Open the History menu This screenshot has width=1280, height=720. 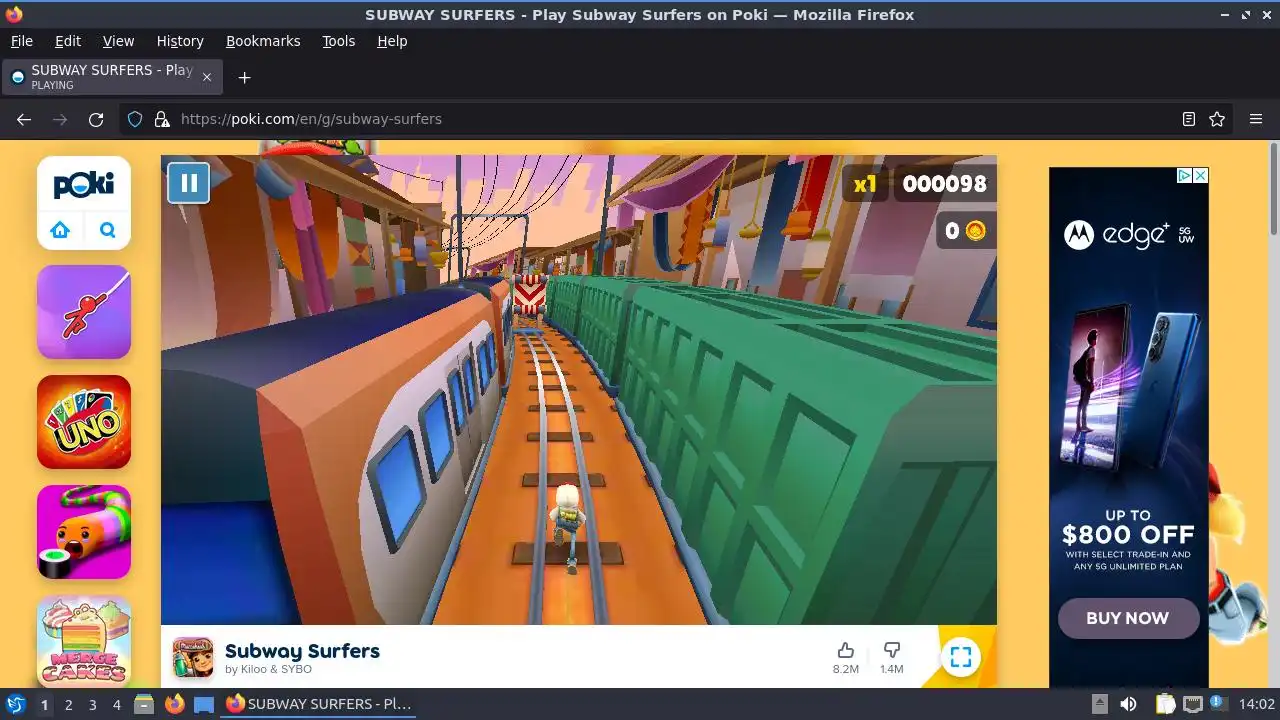[180, 41]
